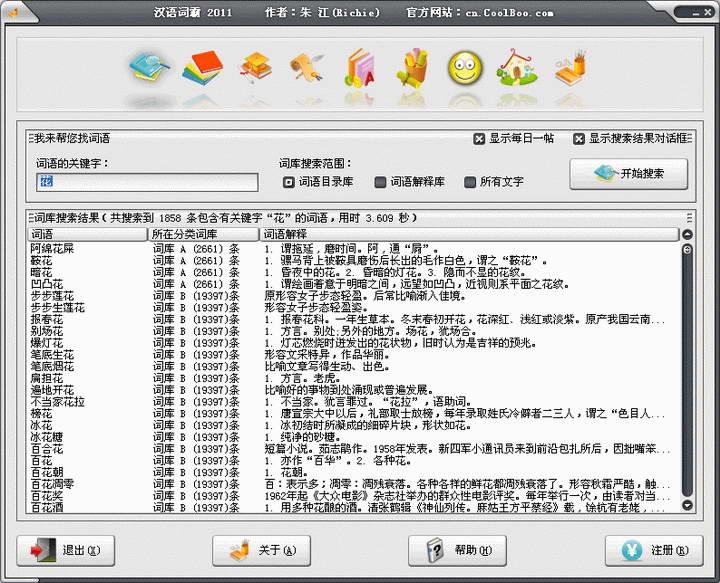Select the result row 阿绵花屎
The image size is (720, 583).
tap(354, 249)
